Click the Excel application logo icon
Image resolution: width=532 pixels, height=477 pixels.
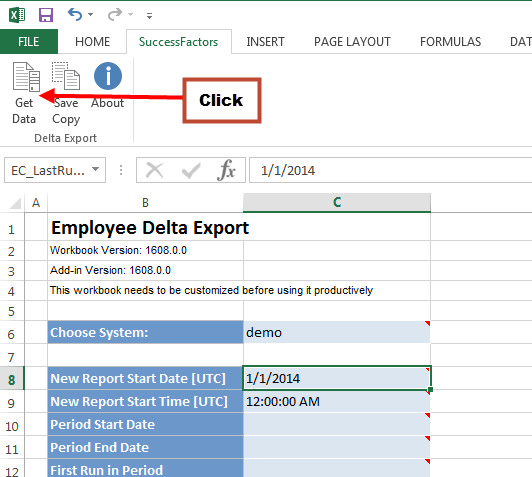(x=17, y=15)
